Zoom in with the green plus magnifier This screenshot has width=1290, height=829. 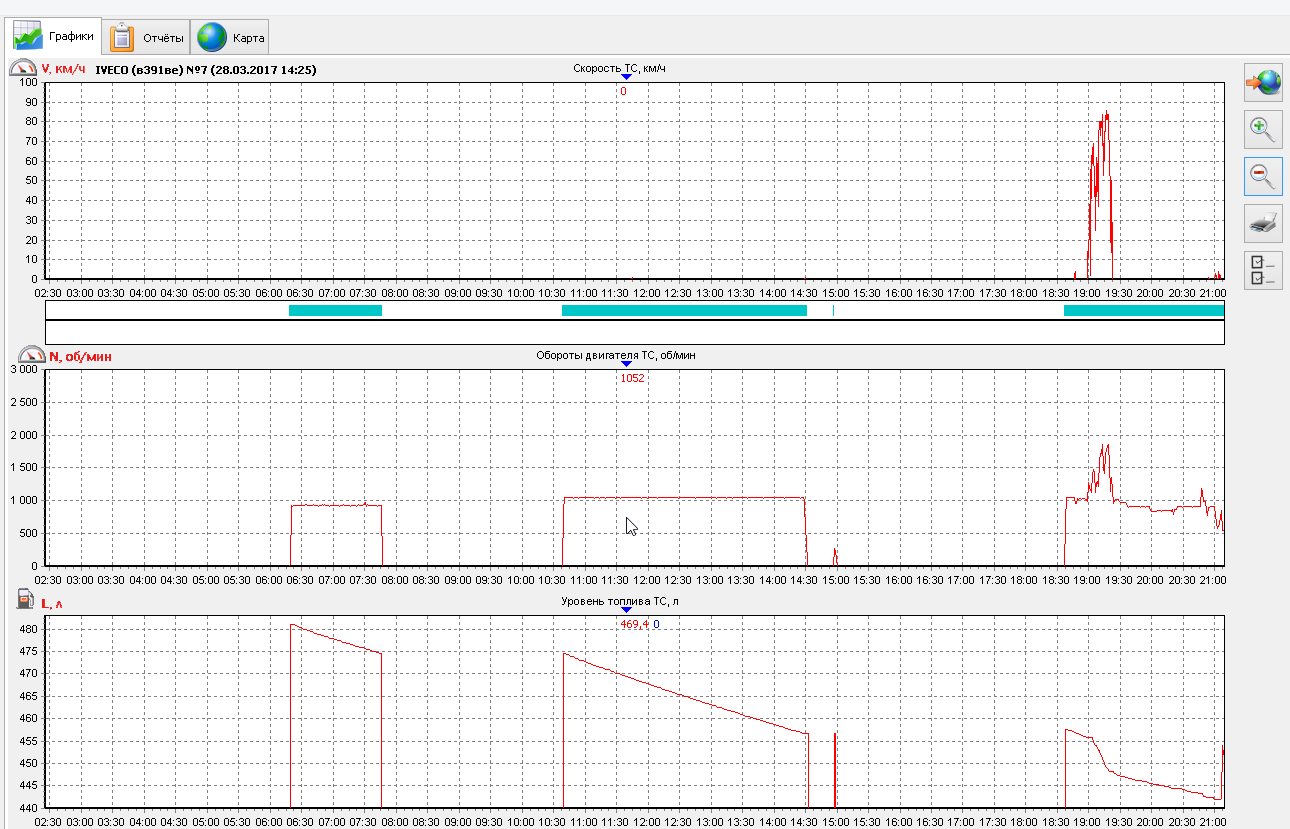tap(1263, 130)
